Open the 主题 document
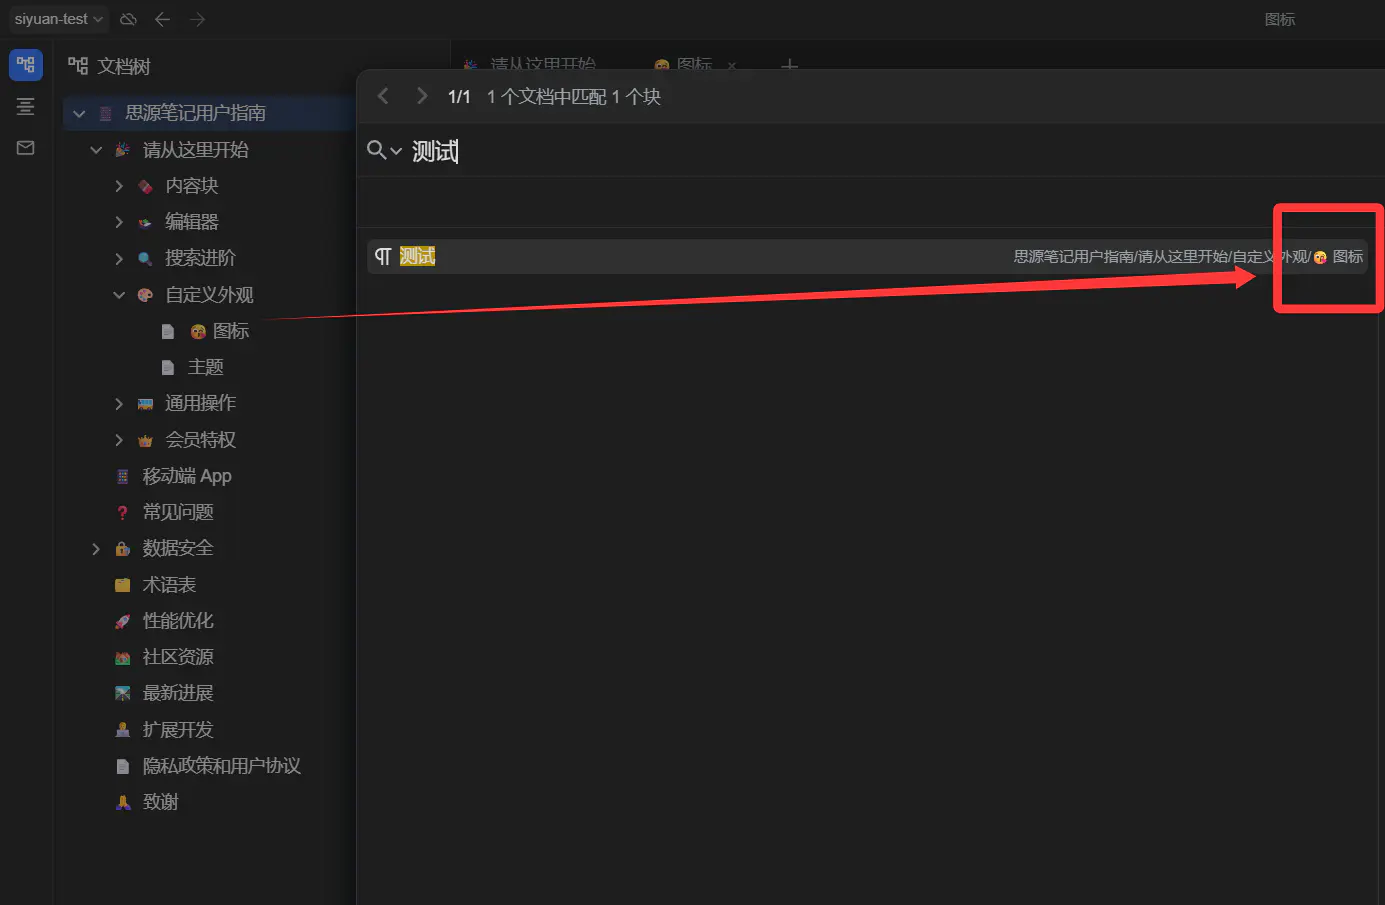Screen dimensions: 1385x905 pyautogui.click(x=205, y=367)
